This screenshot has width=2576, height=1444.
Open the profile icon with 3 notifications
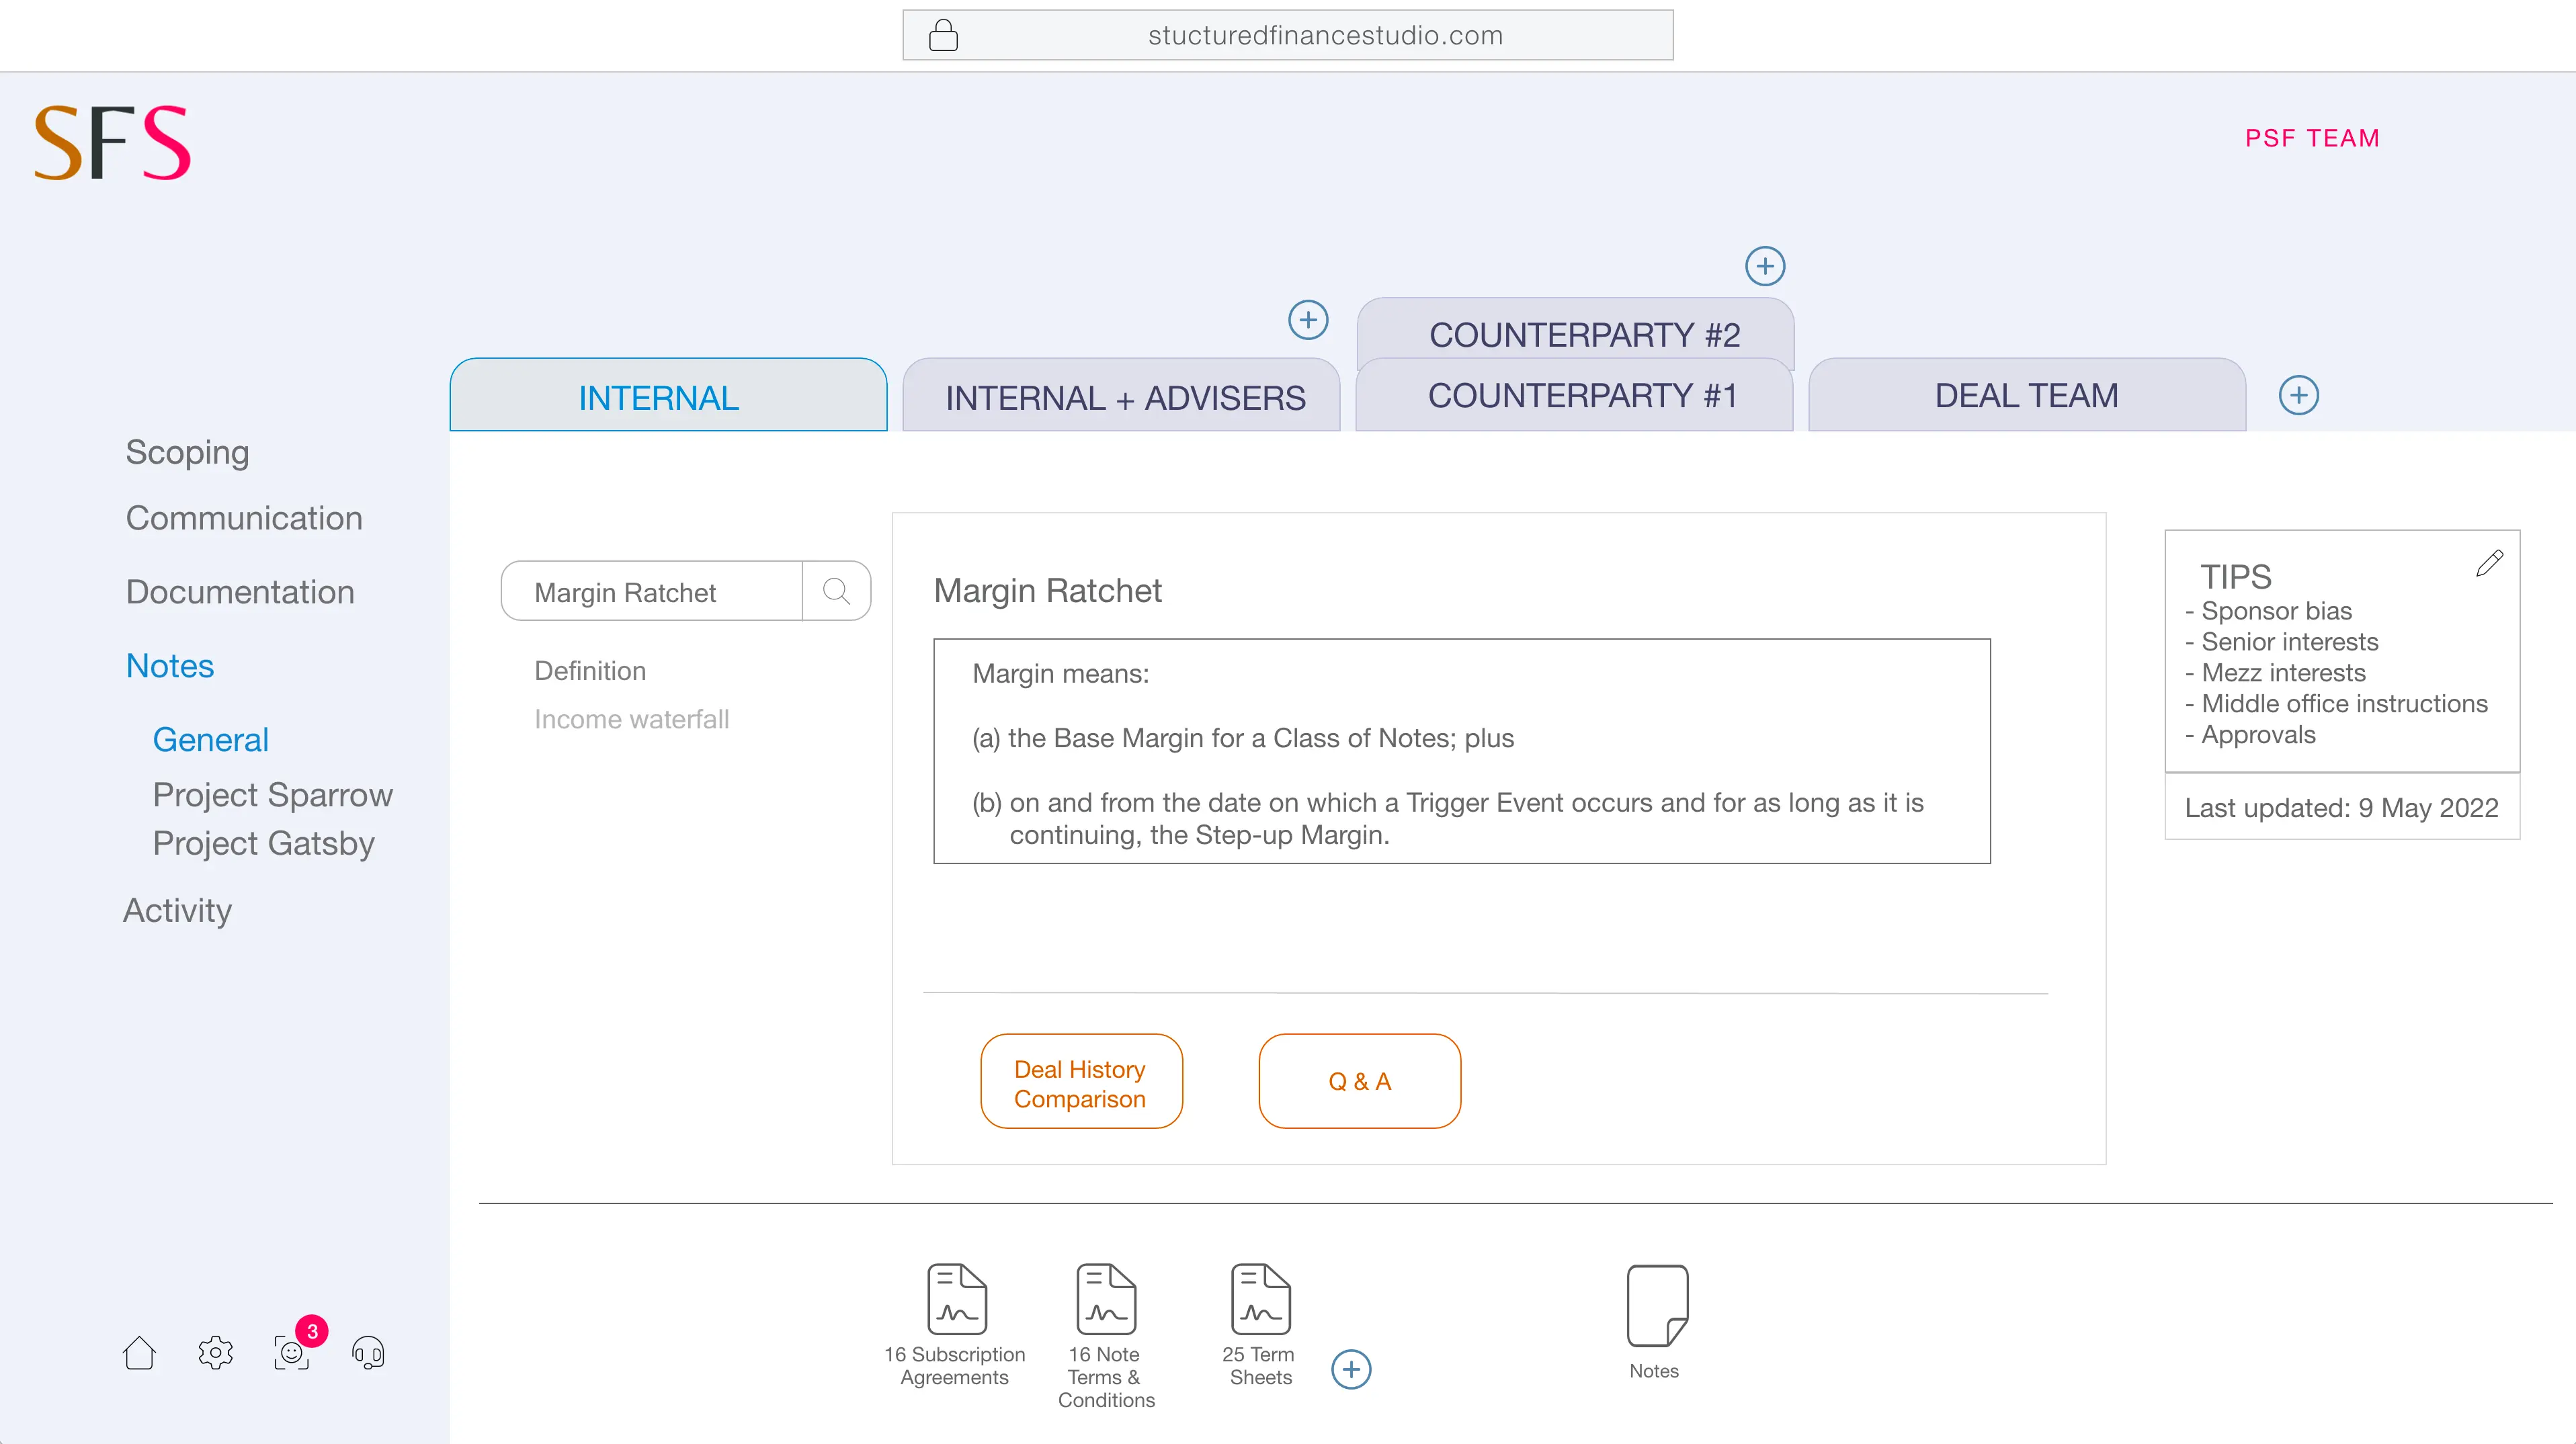pos(292,1352)
